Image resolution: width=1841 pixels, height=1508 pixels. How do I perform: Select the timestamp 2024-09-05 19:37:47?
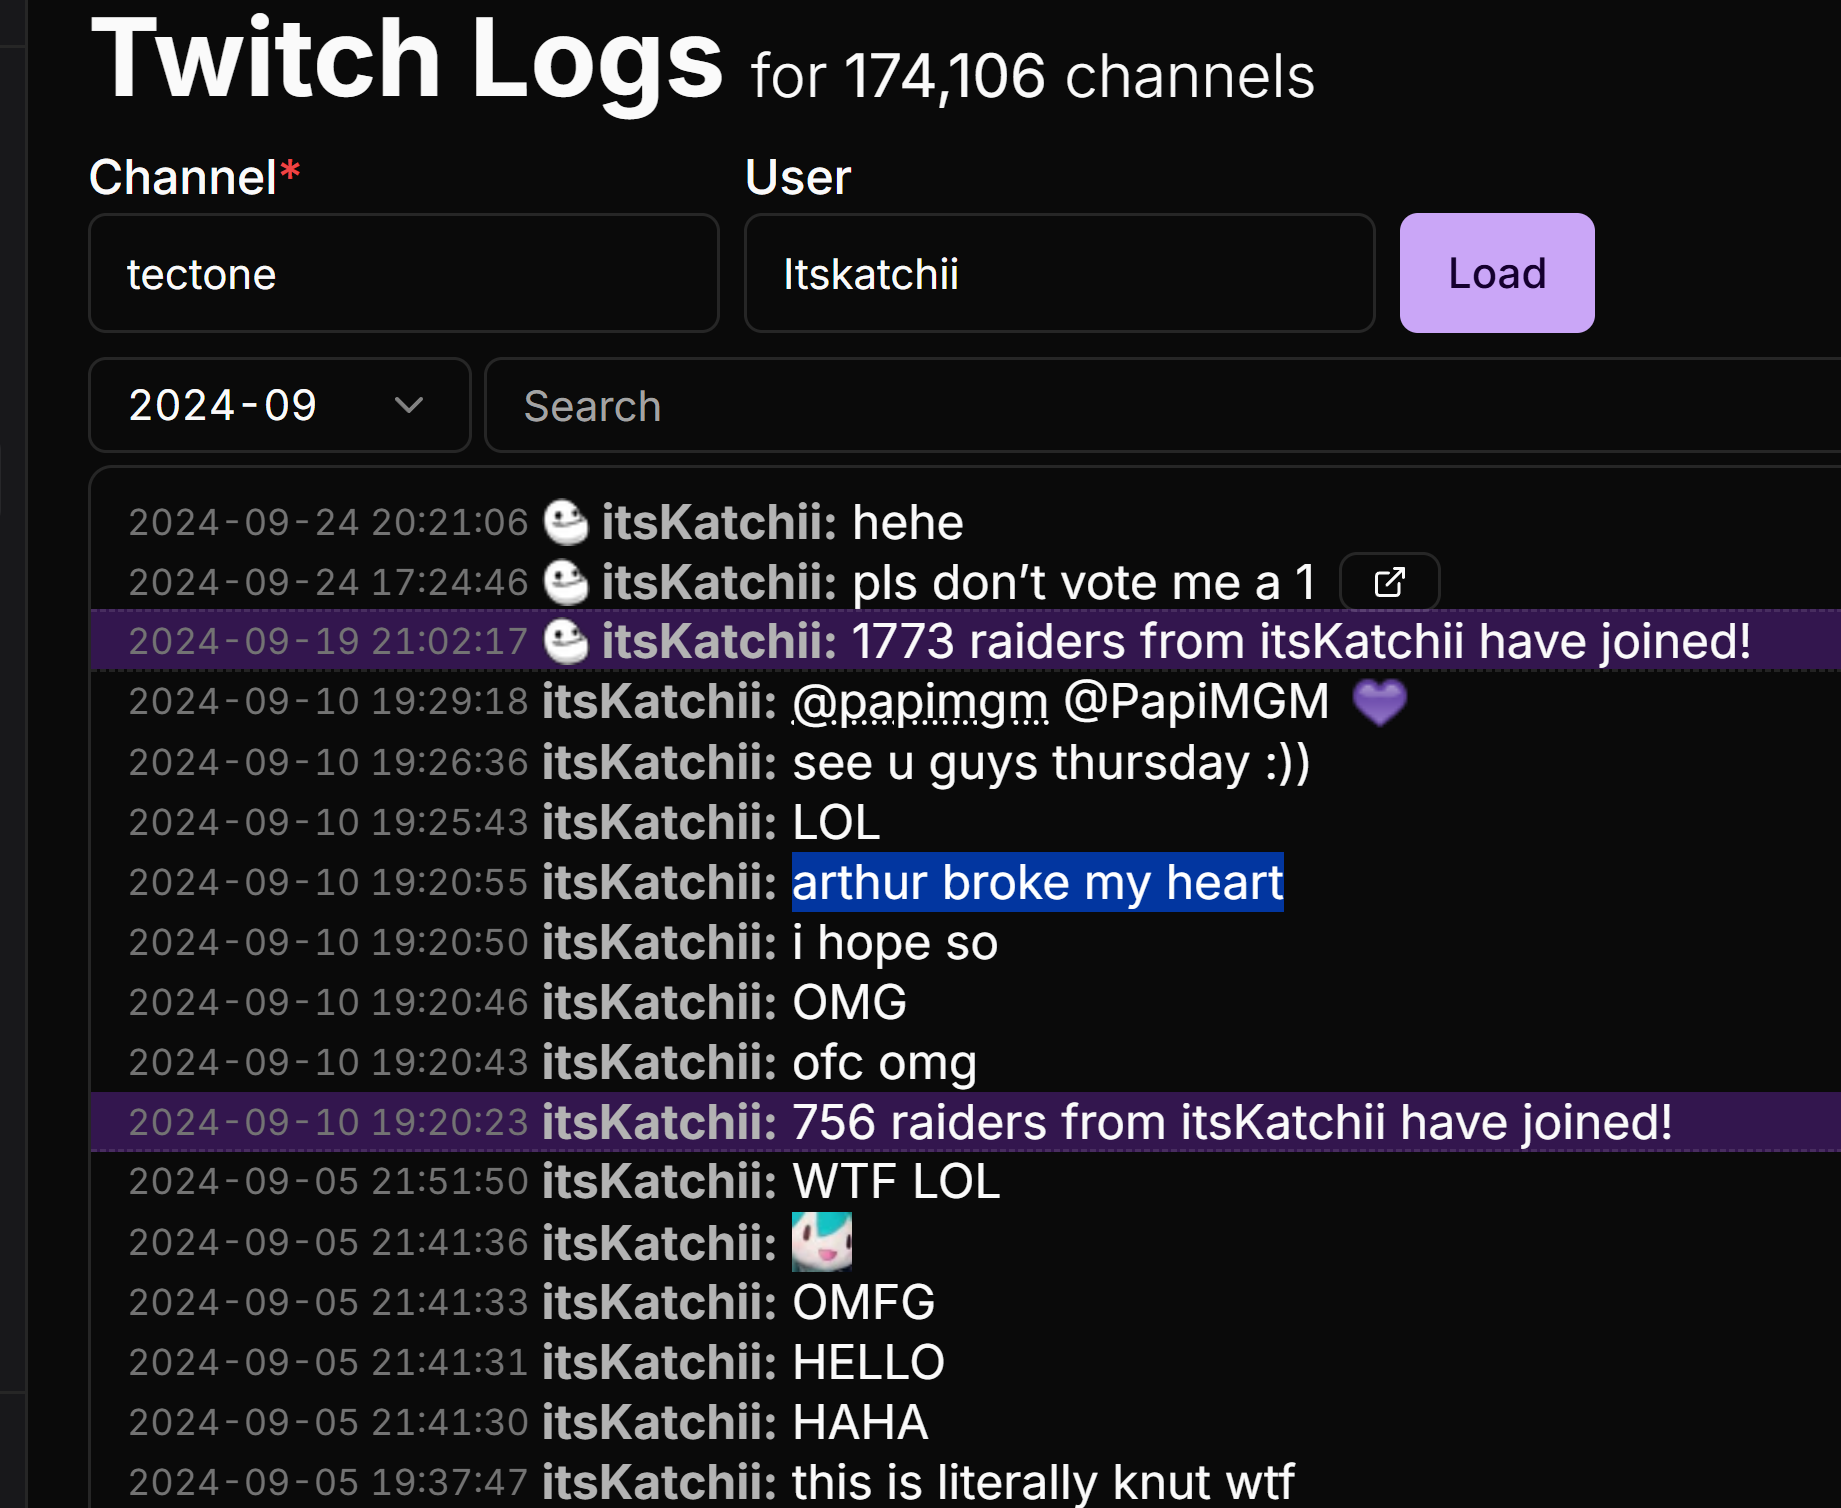(x=328, y=1482)
